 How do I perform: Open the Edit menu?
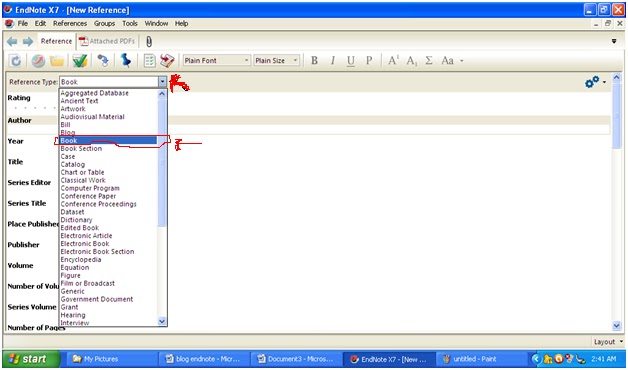point(40,24)
